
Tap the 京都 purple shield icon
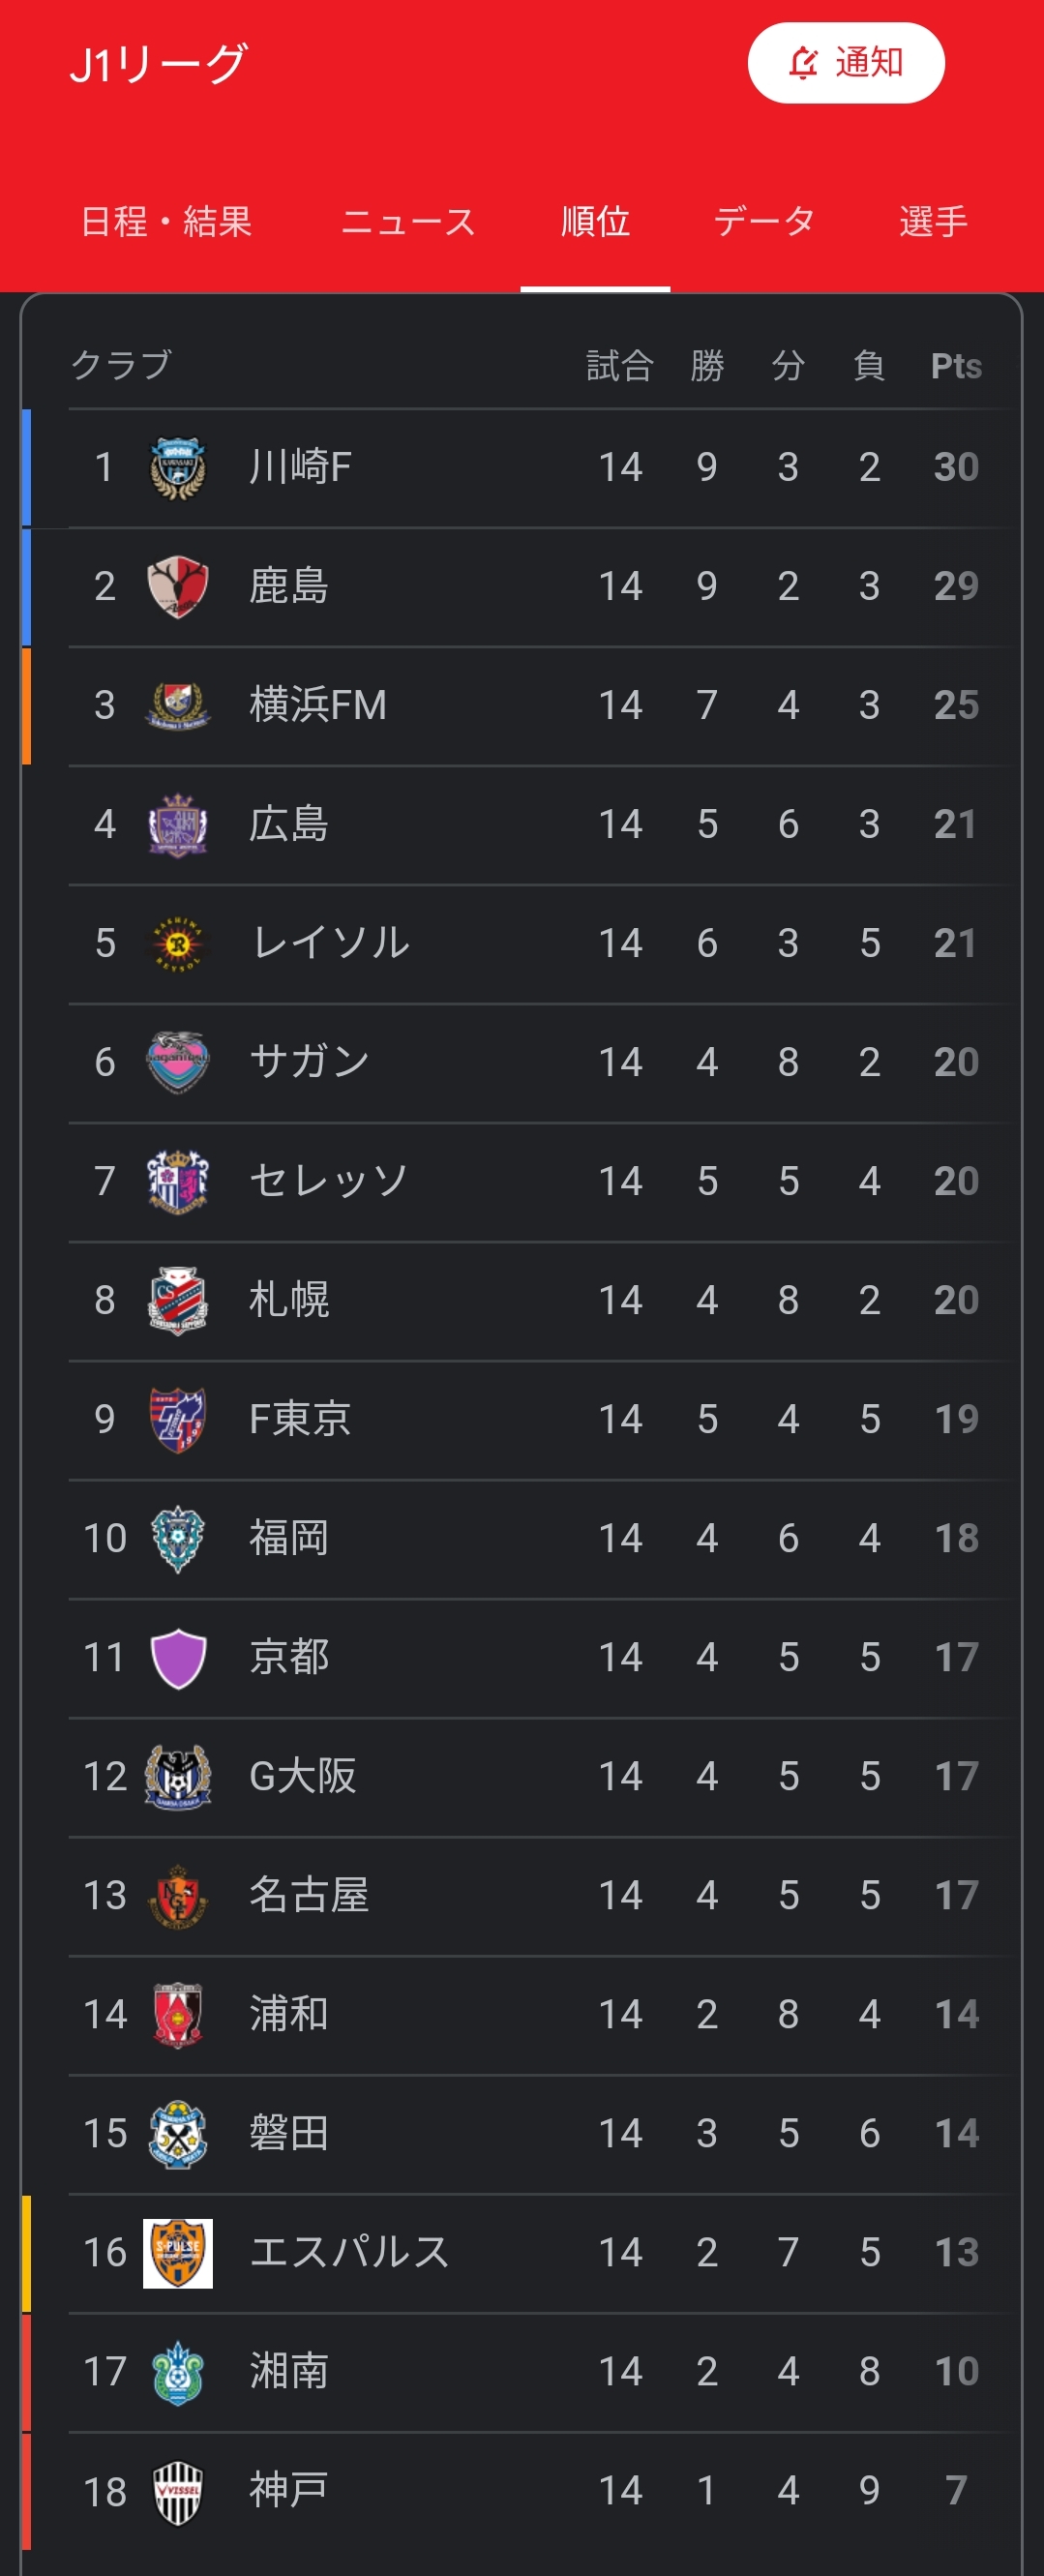[x=178, y=1657]
